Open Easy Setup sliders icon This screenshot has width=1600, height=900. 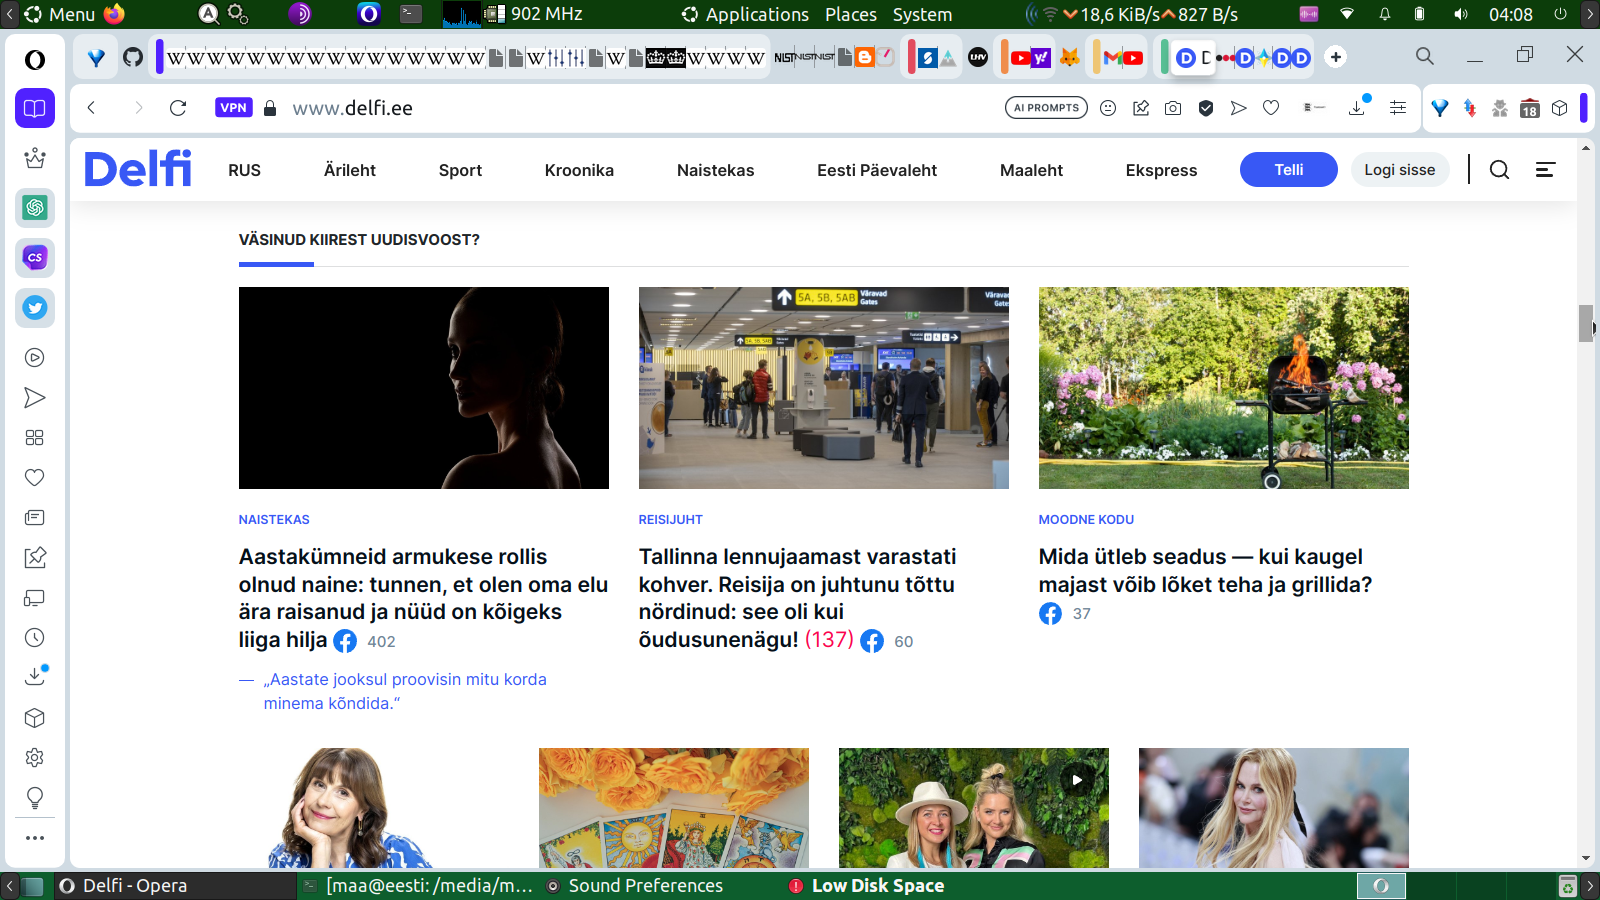(1398, 108)
